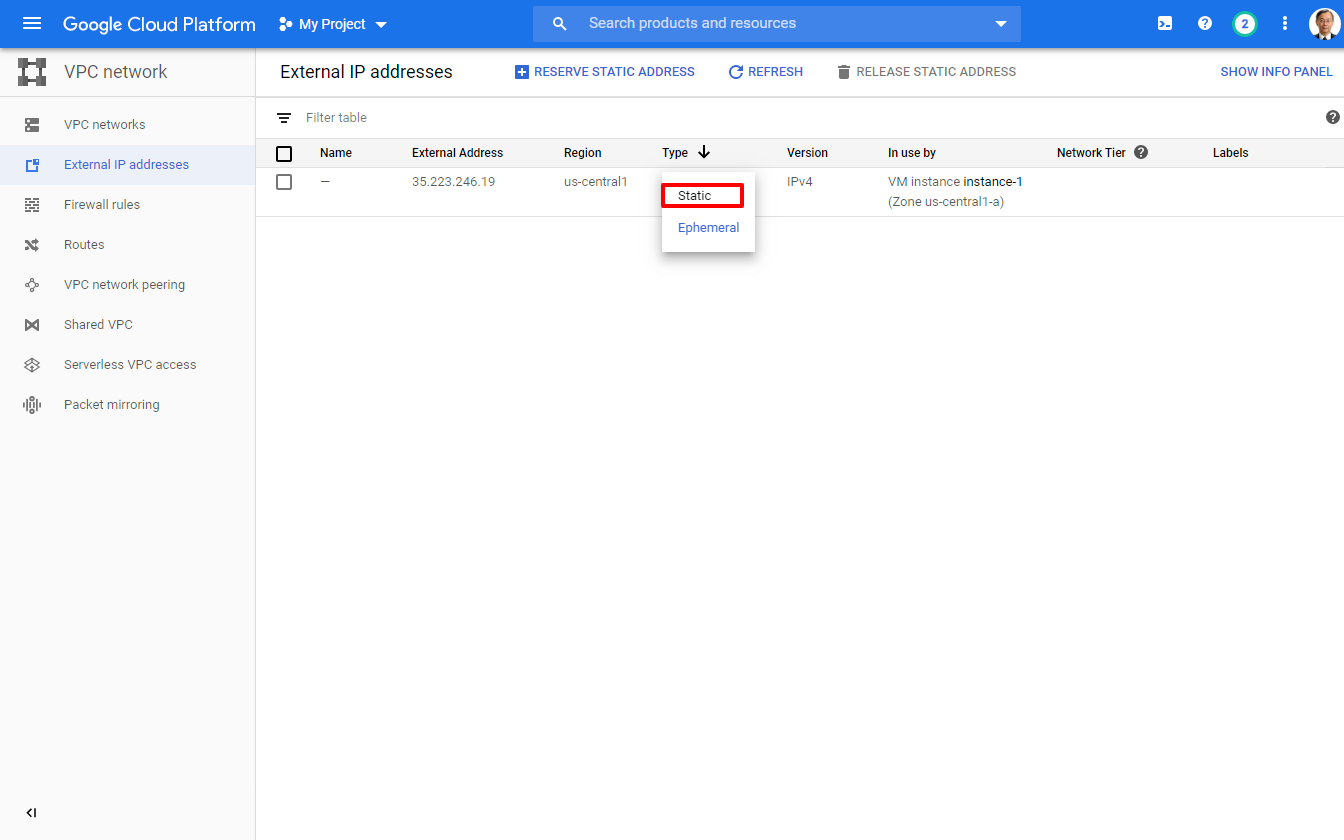The width and height of the screenshot is (1344, 840).
Task: Click the project hexagon icon beside My Project
Action: (x=286, y=24)
